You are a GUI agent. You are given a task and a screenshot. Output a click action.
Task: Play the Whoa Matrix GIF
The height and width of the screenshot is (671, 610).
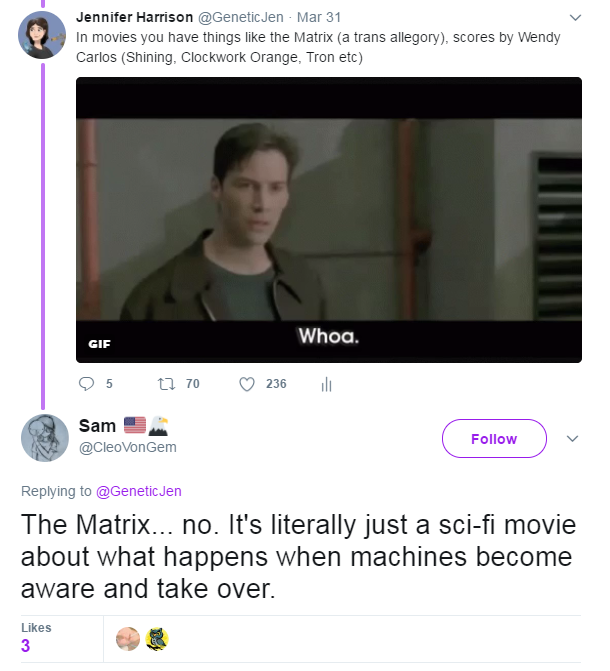329,220
